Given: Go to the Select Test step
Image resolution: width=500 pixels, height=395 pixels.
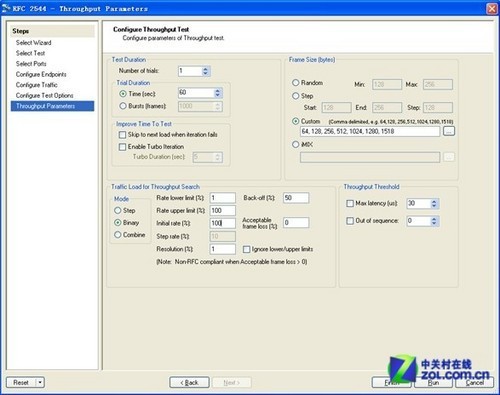Looking at the screenshot, I should point(30,53).
